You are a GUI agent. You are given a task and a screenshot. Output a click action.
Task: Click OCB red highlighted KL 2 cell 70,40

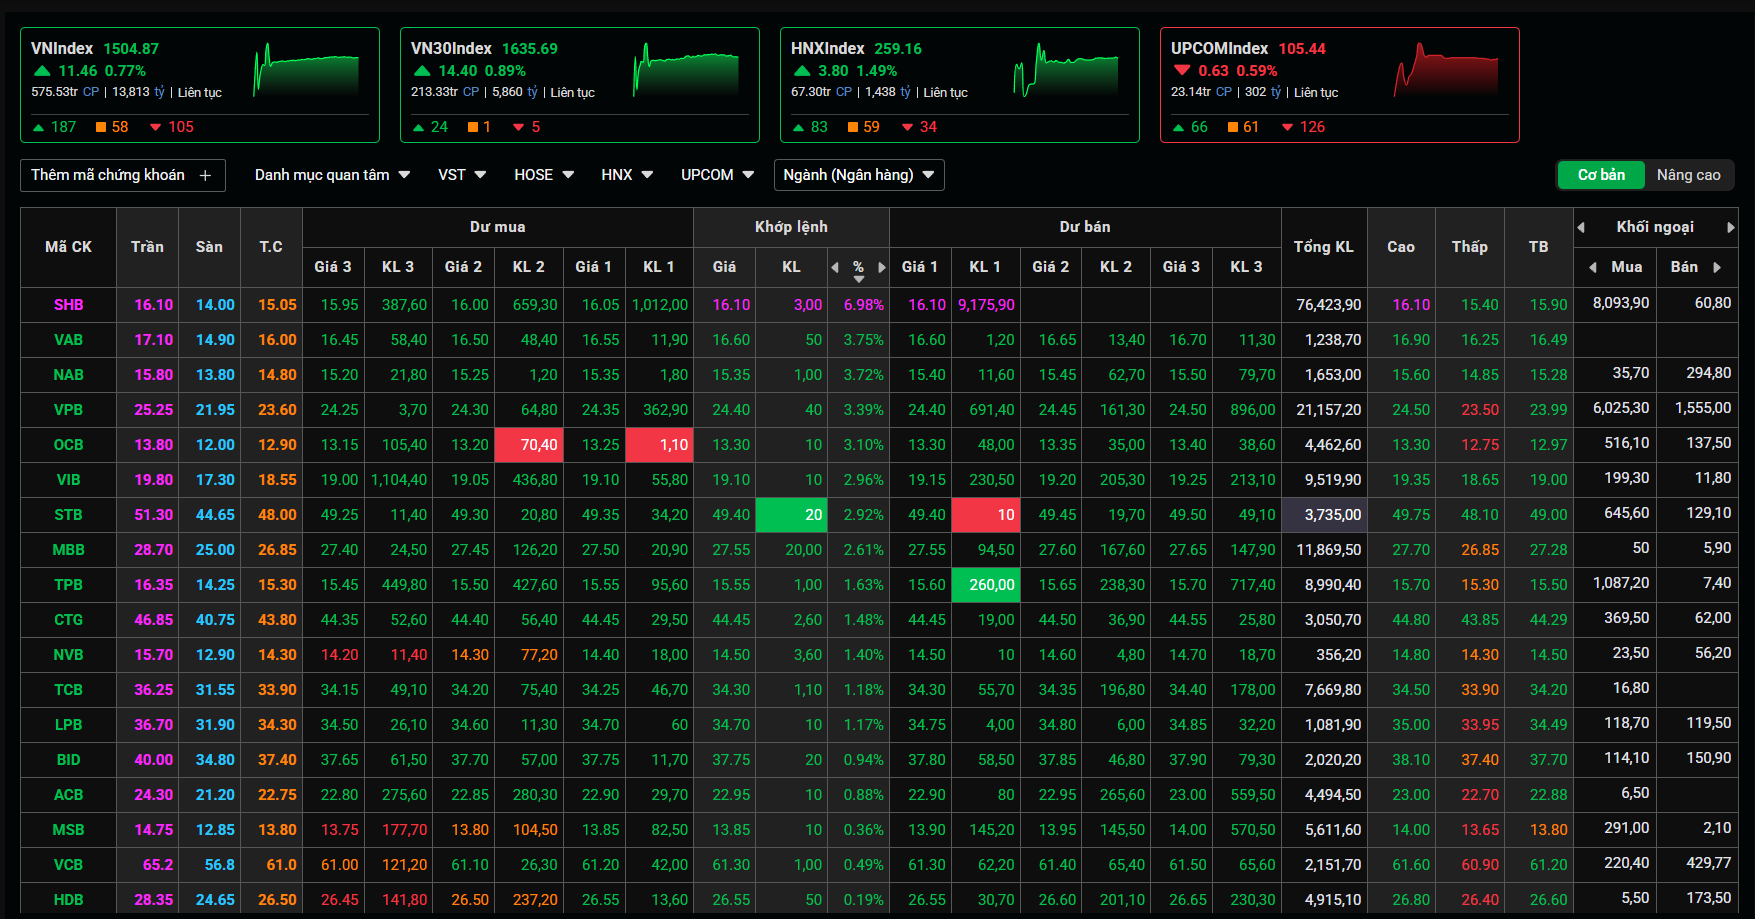(529, 445)
